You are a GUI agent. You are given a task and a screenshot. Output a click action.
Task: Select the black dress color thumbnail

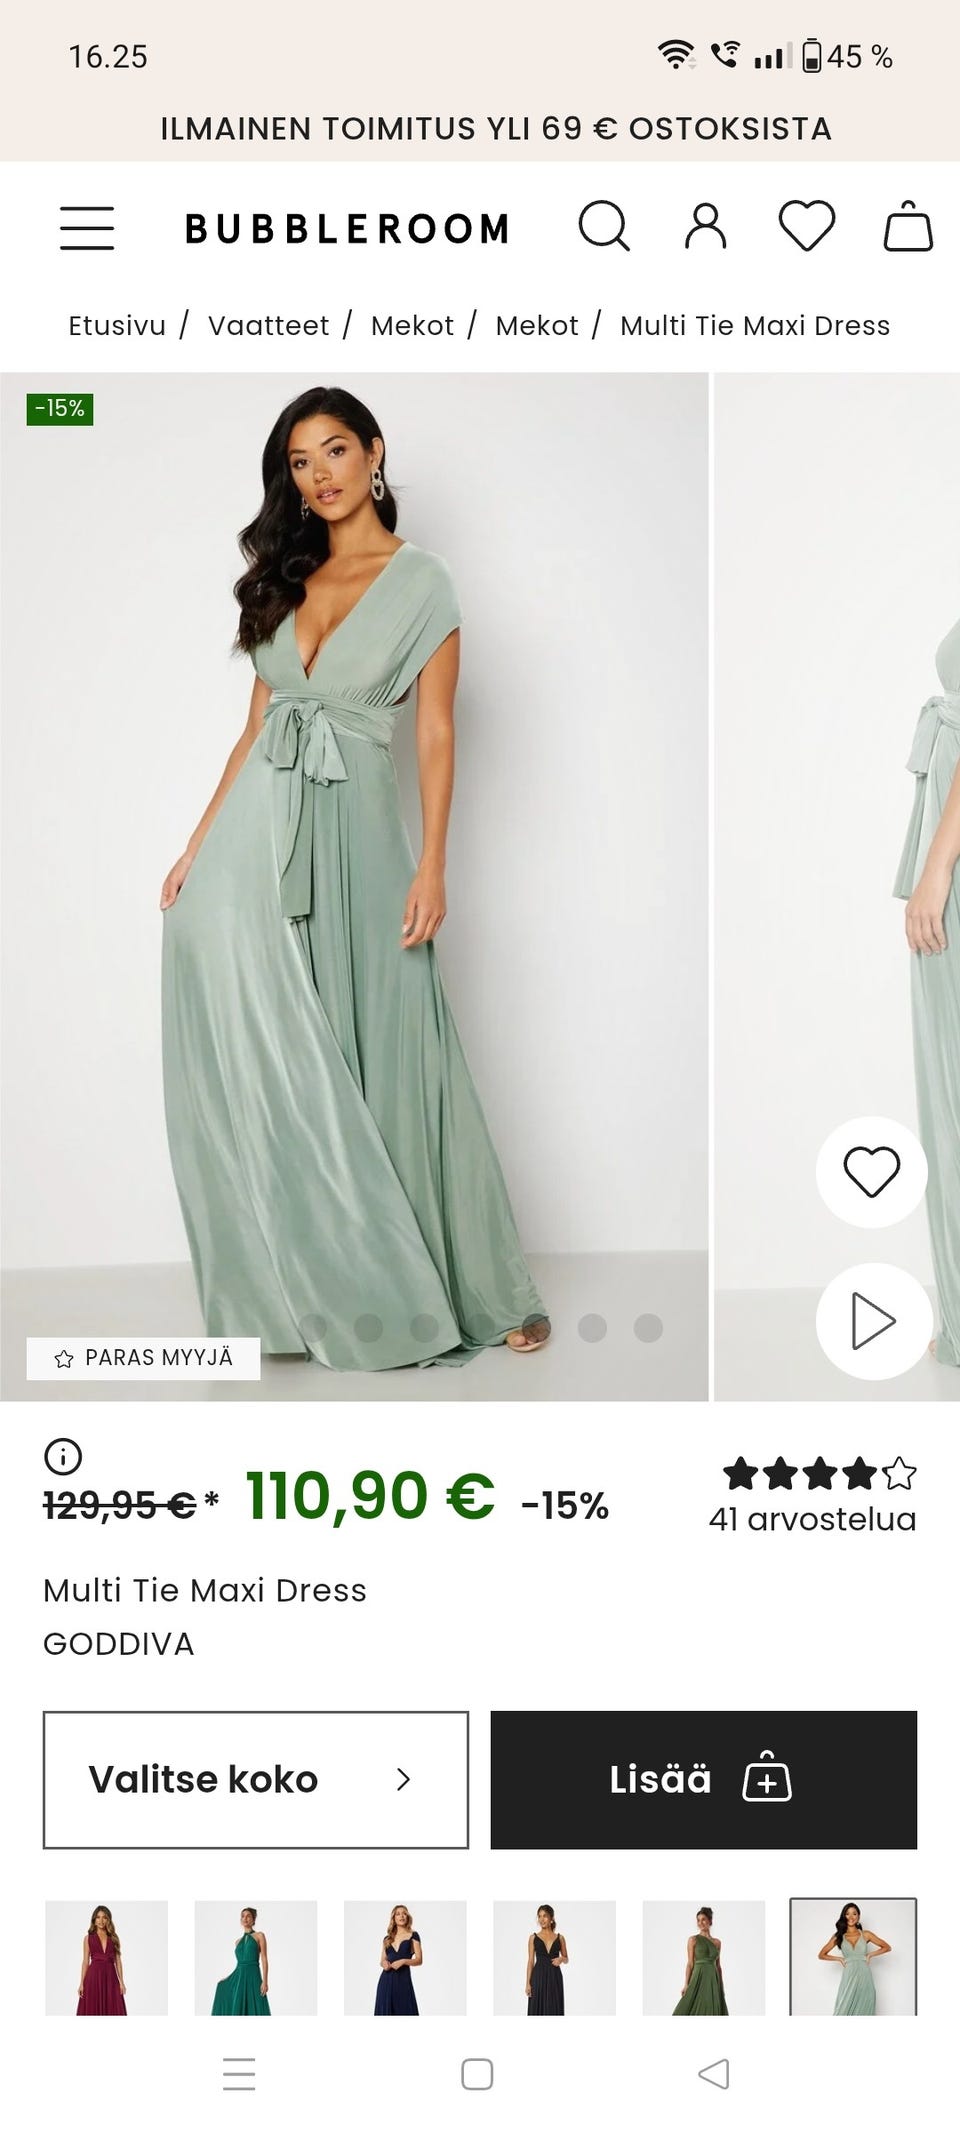[x=554, y=1957]
